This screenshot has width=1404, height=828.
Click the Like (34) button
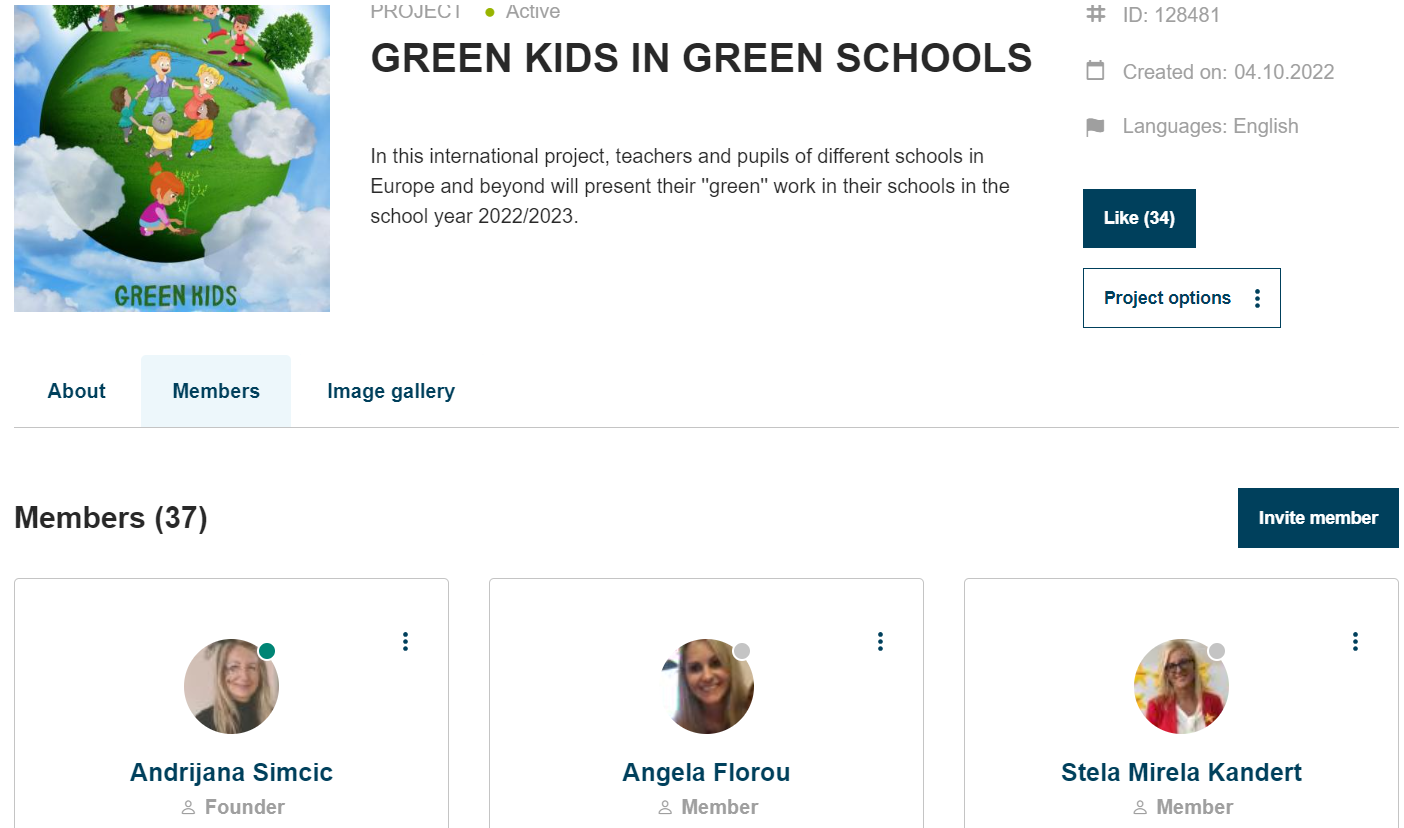[x=1139, y=218]
